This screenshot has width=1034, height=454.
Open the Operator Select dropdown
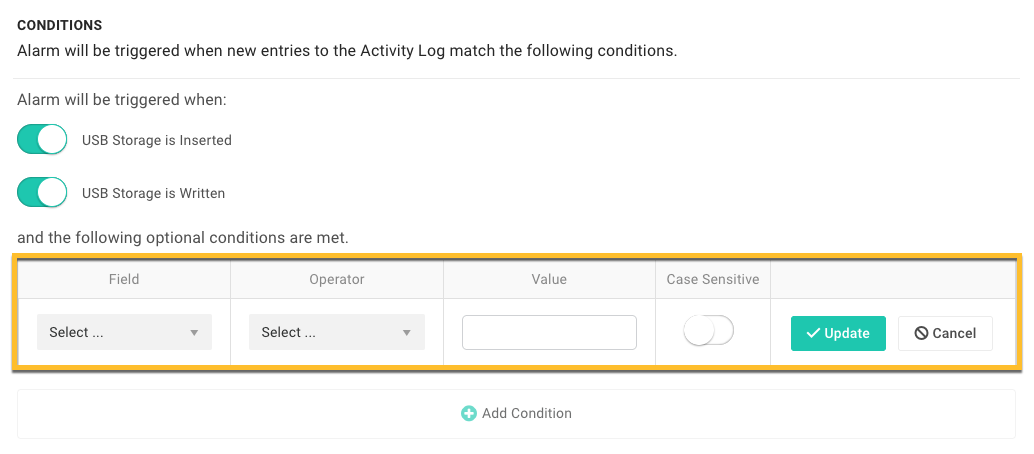click(x=337, y=332)
